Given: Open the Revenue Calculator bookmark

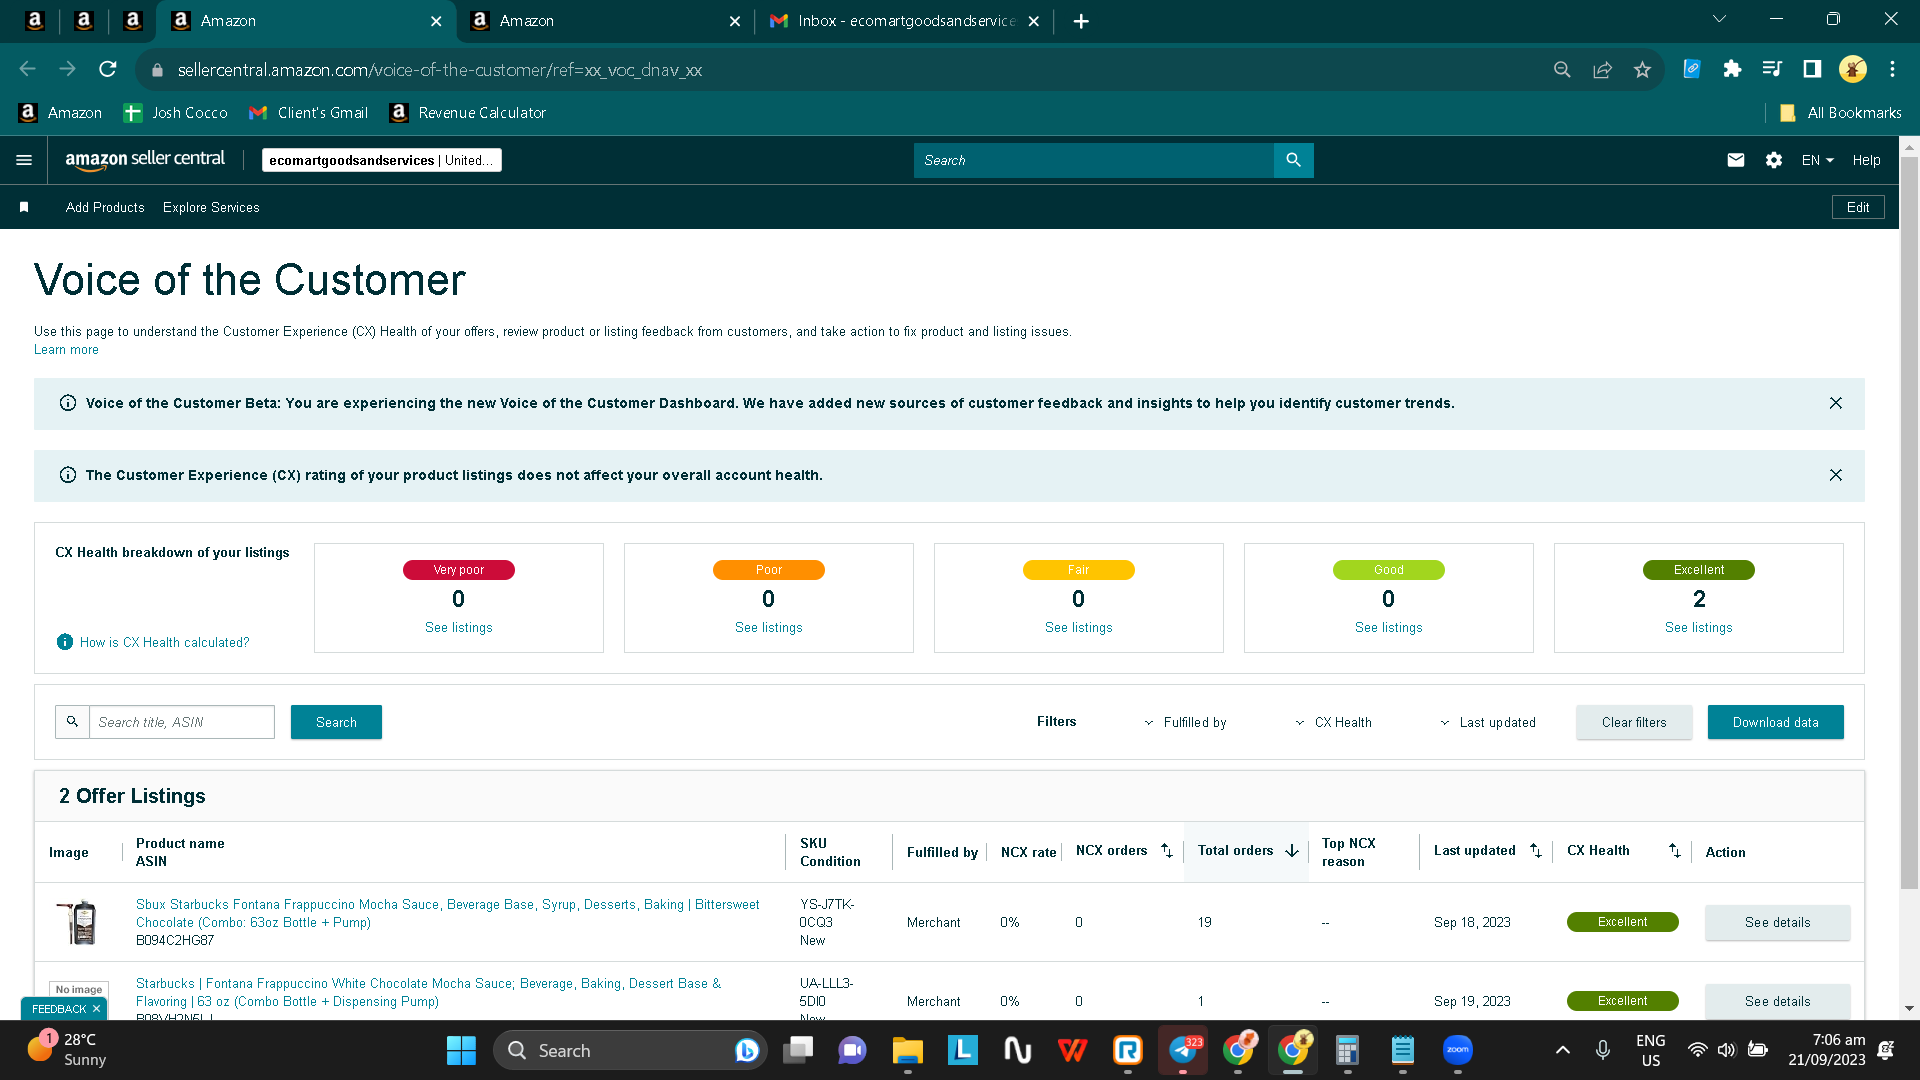Looking at the screenshot, I should pos(468,113).
